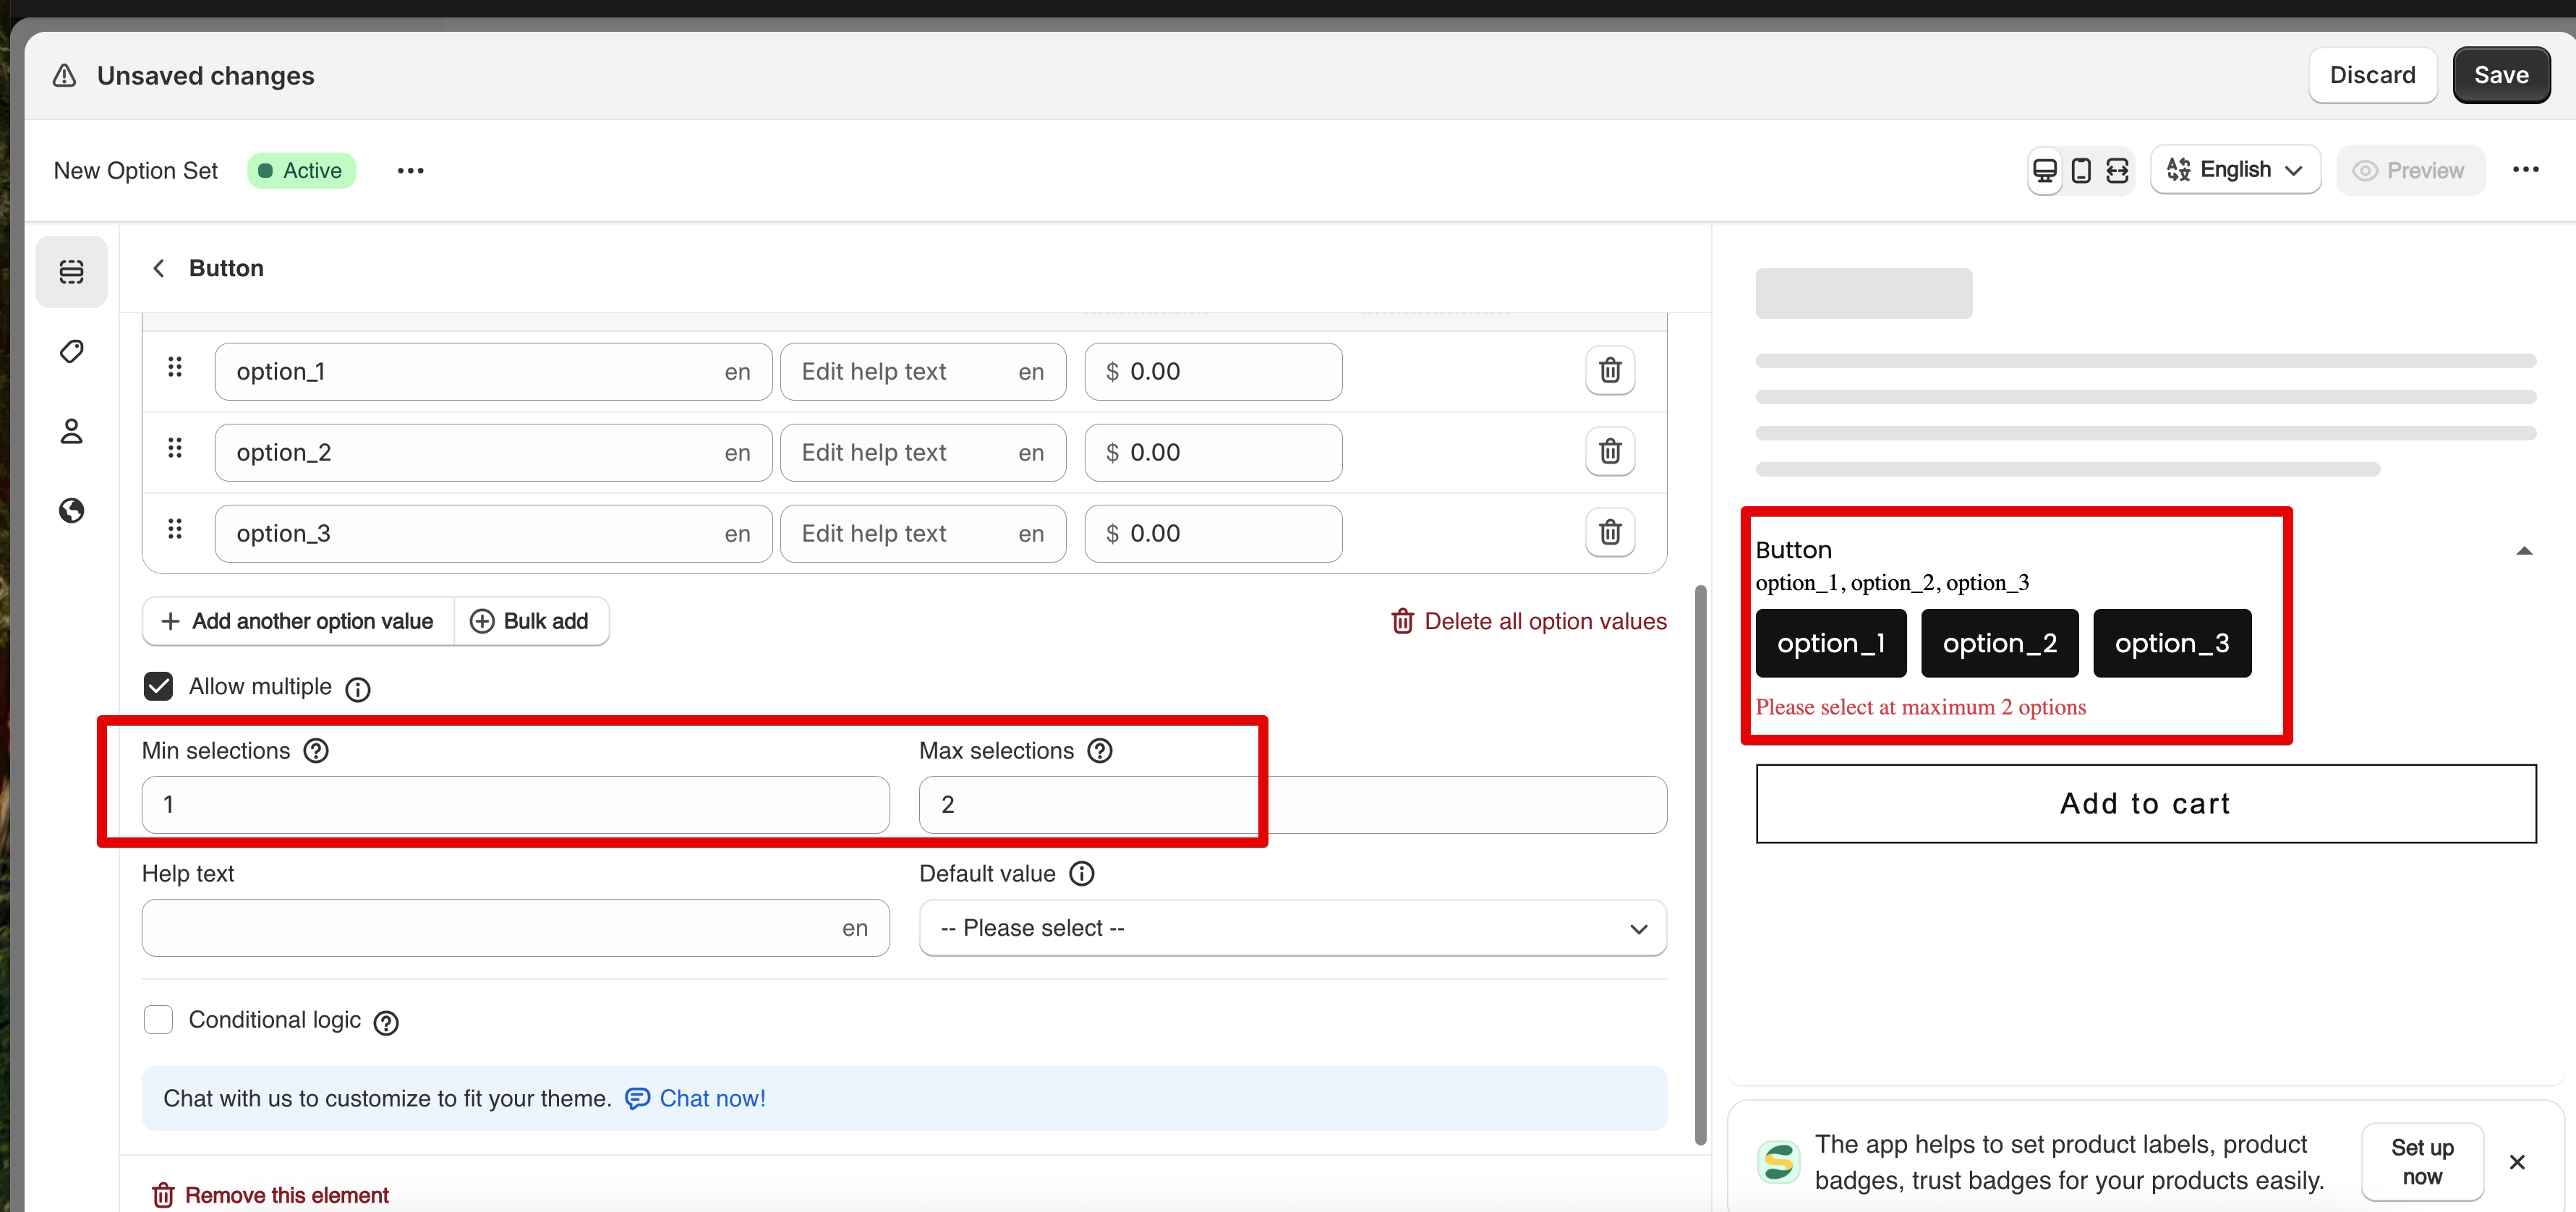The width and height of the screenshot is (2576, 1212).
Task: Click the Chat now! link
Action: tap(711, 1098)
